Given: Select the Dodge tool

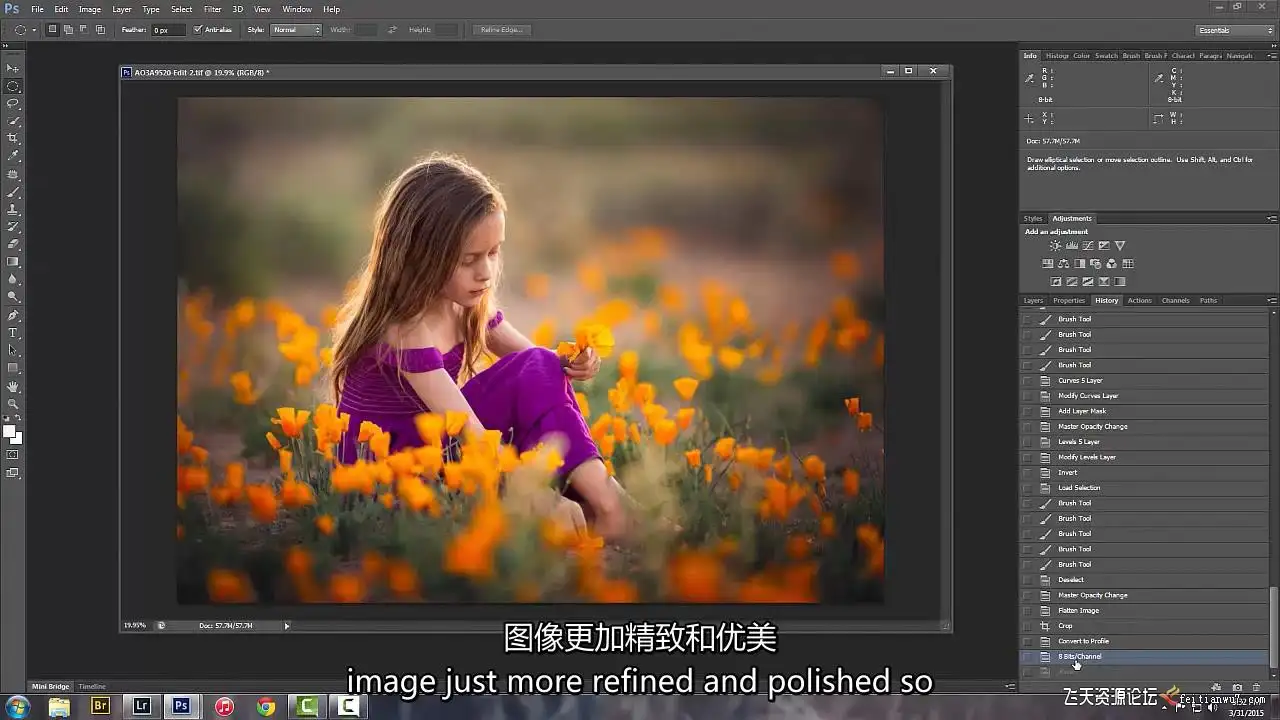Looking at the screenshot, I should (13, 297).
